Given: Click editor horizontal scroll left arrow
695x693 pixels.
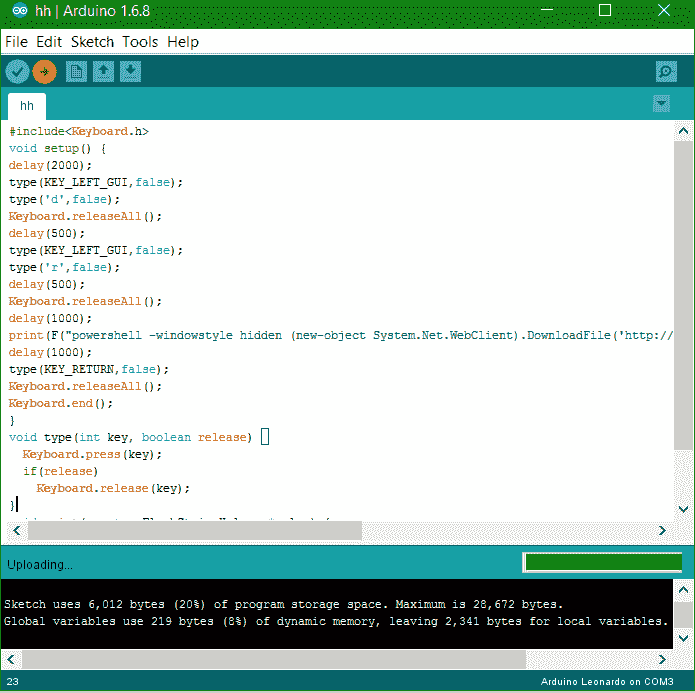Looking at the screenshot, I should (x=17, y=530).
